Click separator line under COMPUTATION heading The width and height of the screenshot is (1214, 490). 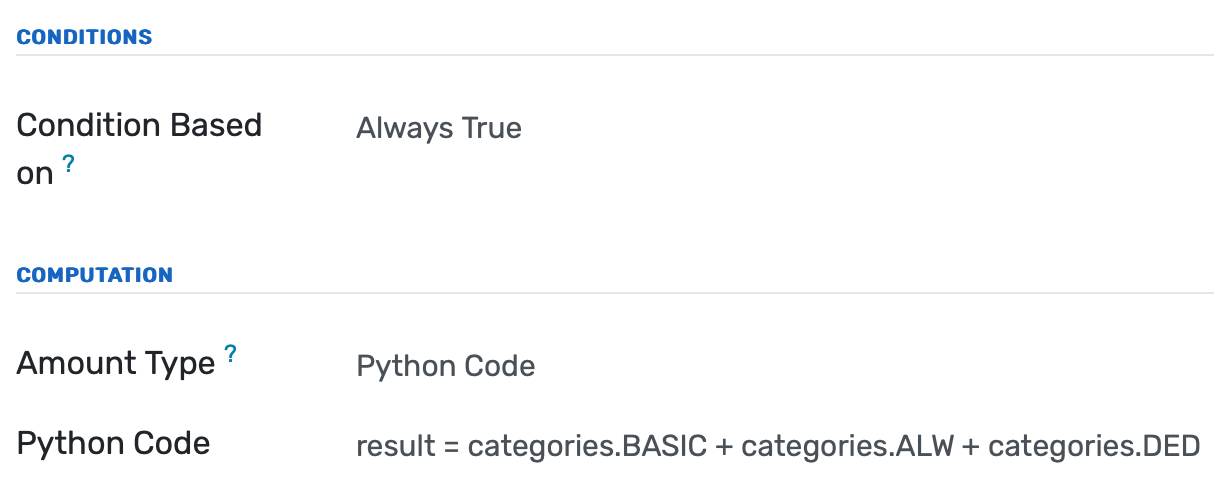(x=614, y=293)
